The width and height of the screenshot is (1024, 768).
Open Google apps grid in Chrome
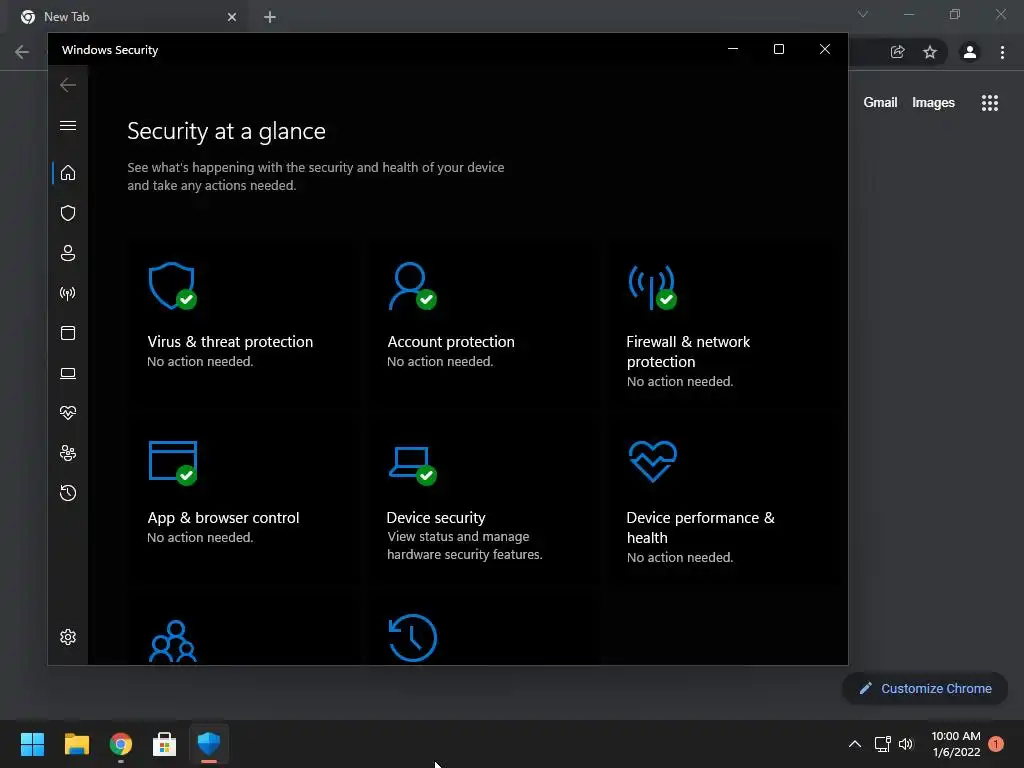[x=989, y=103]
